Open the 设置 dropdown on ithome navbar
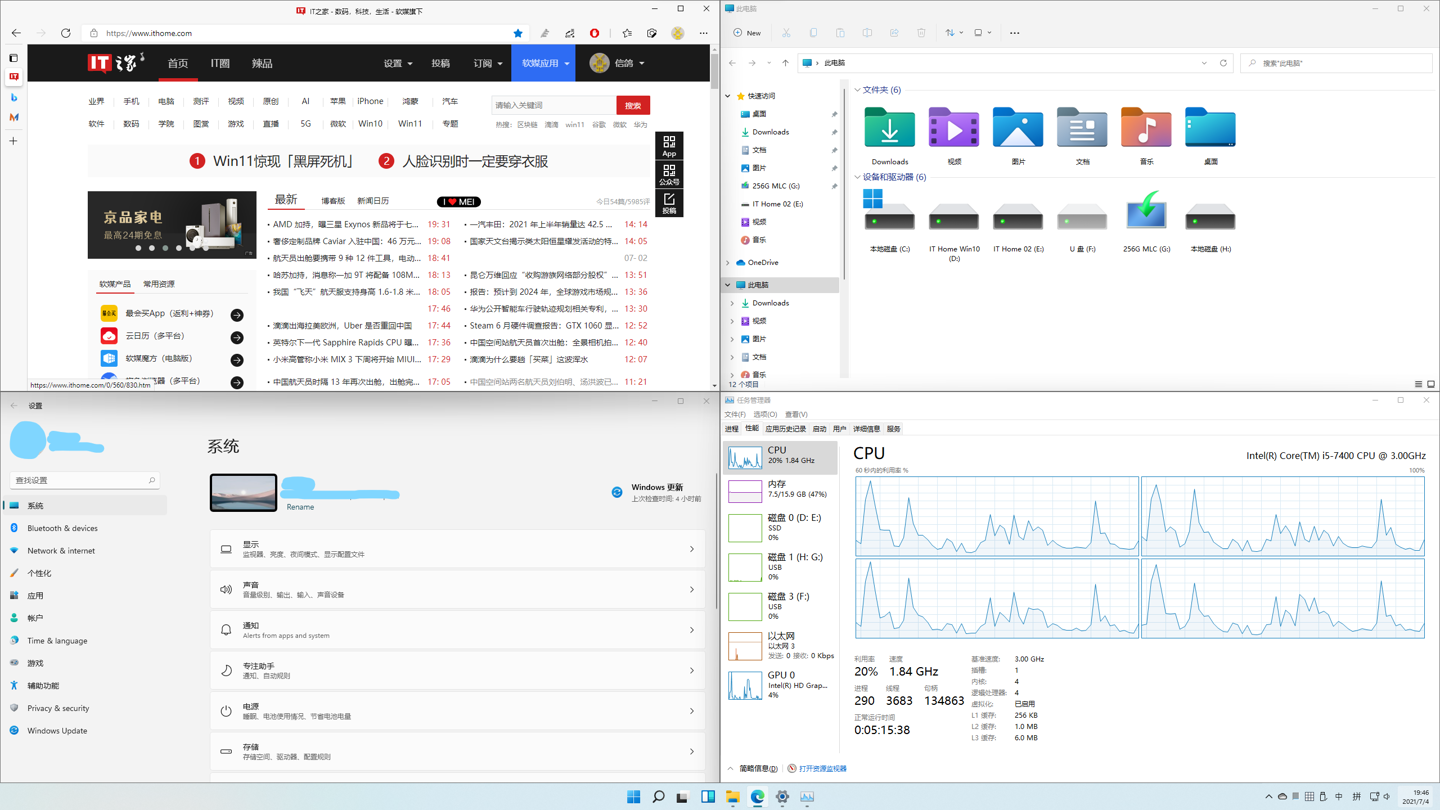 coord(398,63)
